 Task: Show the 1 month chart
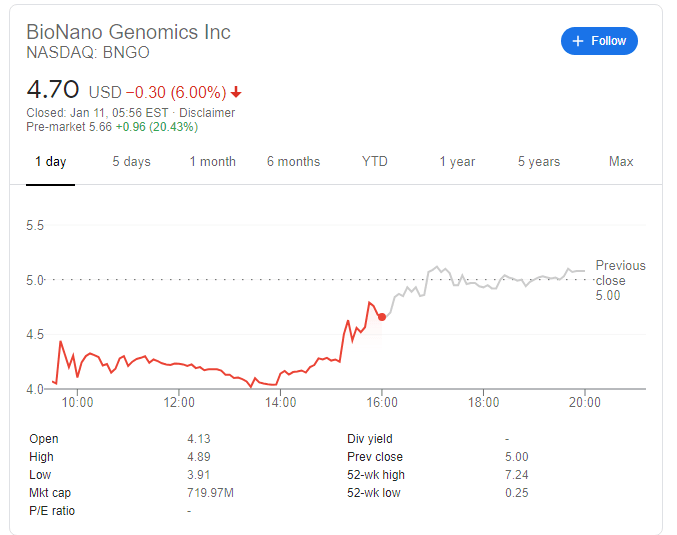(x=213, y=162)
